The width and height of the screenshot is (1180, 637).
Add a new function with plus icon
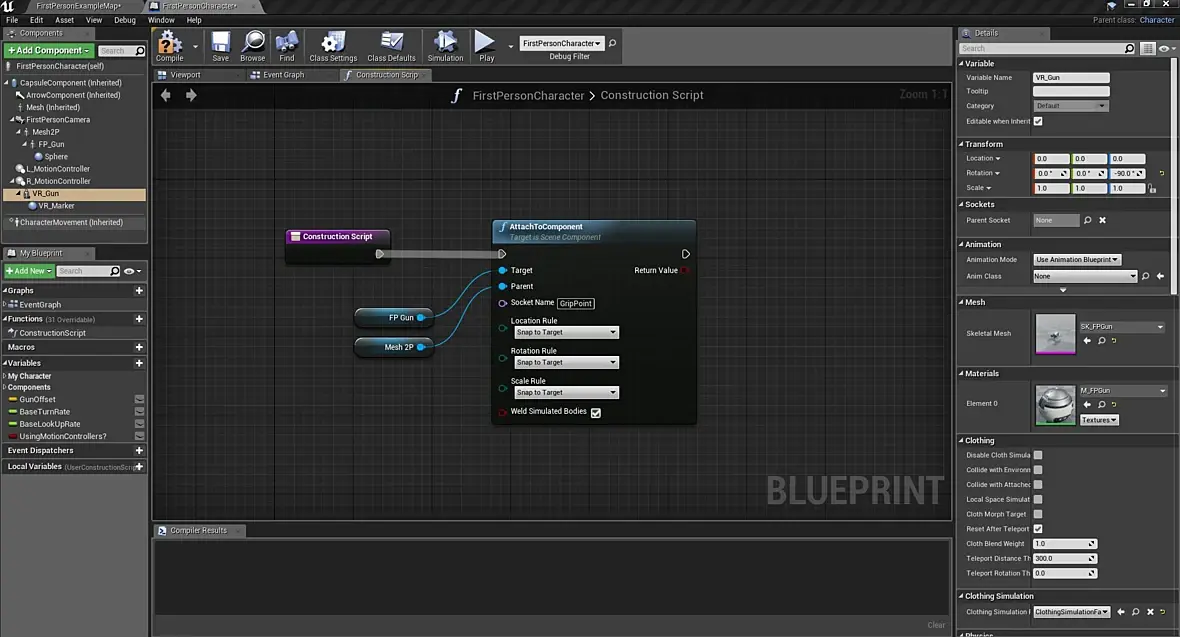coord(139,319)
